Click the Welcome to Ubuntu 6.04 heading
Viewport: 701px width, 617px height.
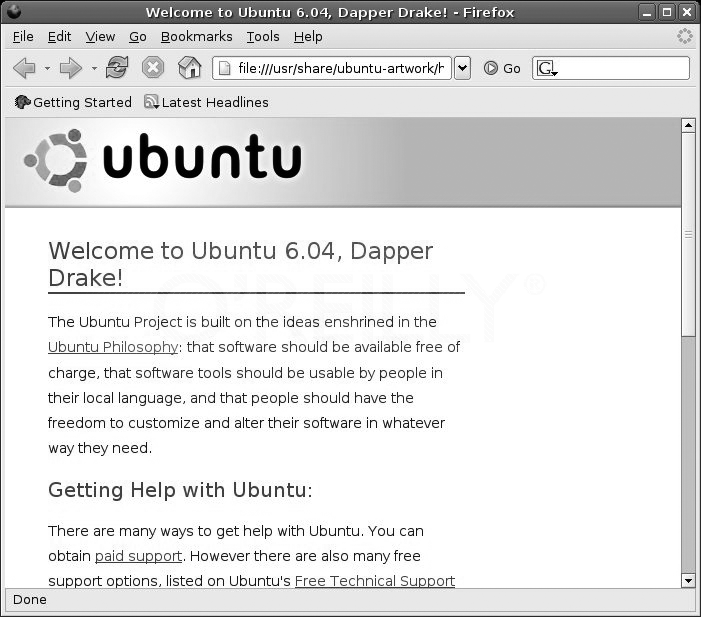click(x=241, y=264)
